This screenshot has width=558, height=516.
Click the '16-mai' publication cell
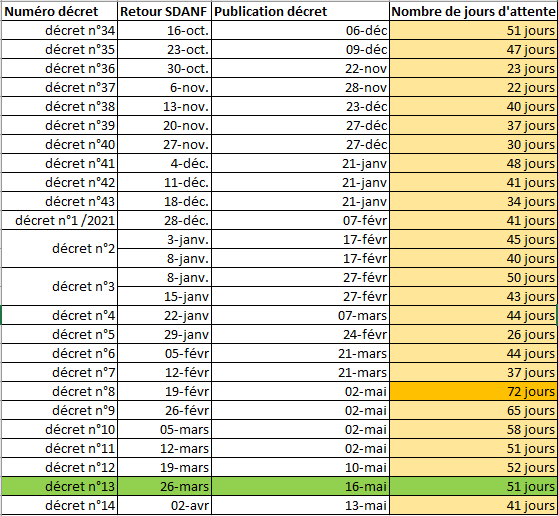[x=300, y=486]
